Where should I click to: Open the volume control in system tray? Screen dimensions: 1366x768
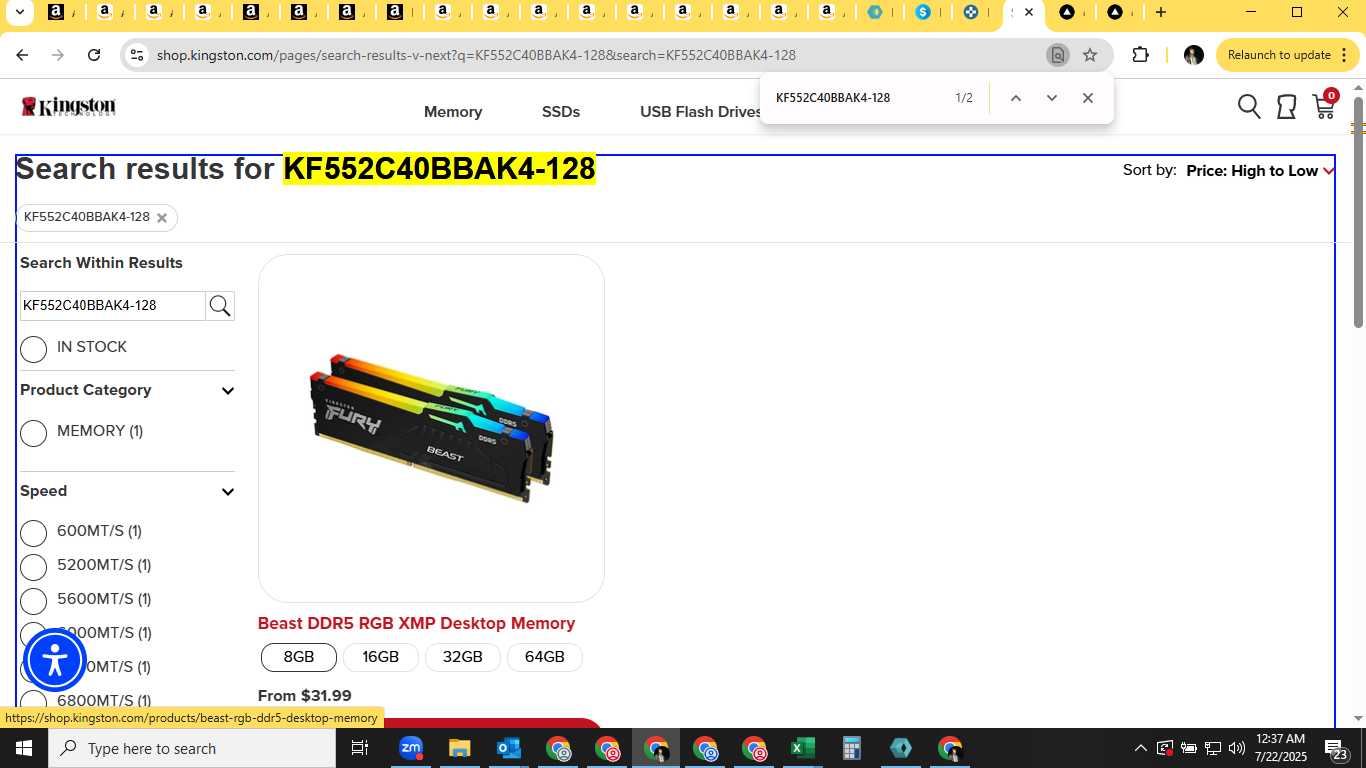pos(1236,748)
